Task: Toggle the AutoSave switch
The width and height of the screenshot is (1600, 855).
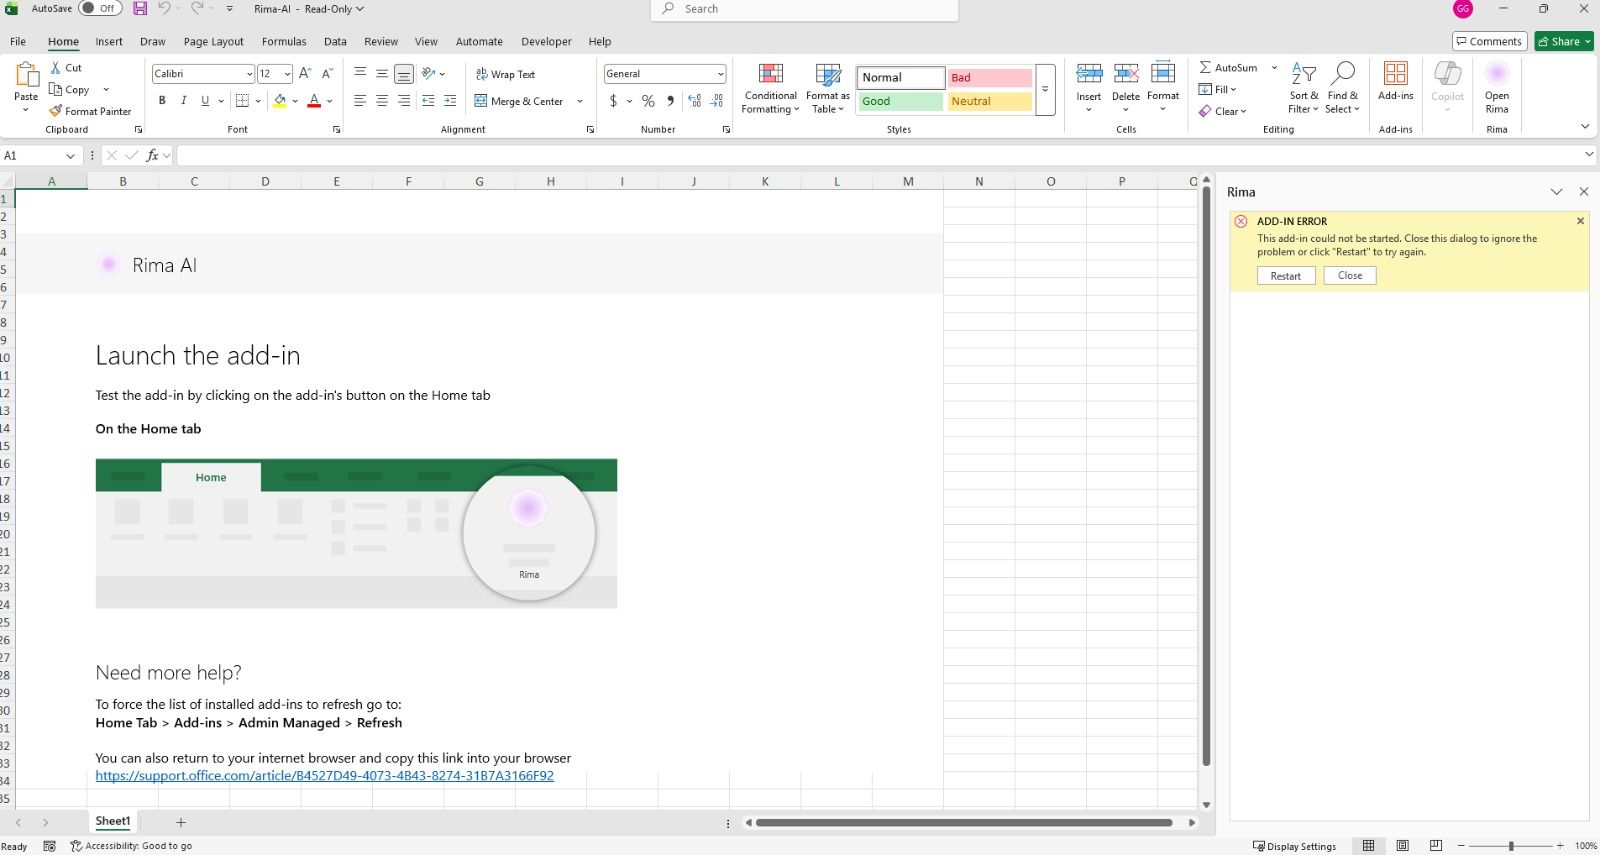Action: [100, 8]
